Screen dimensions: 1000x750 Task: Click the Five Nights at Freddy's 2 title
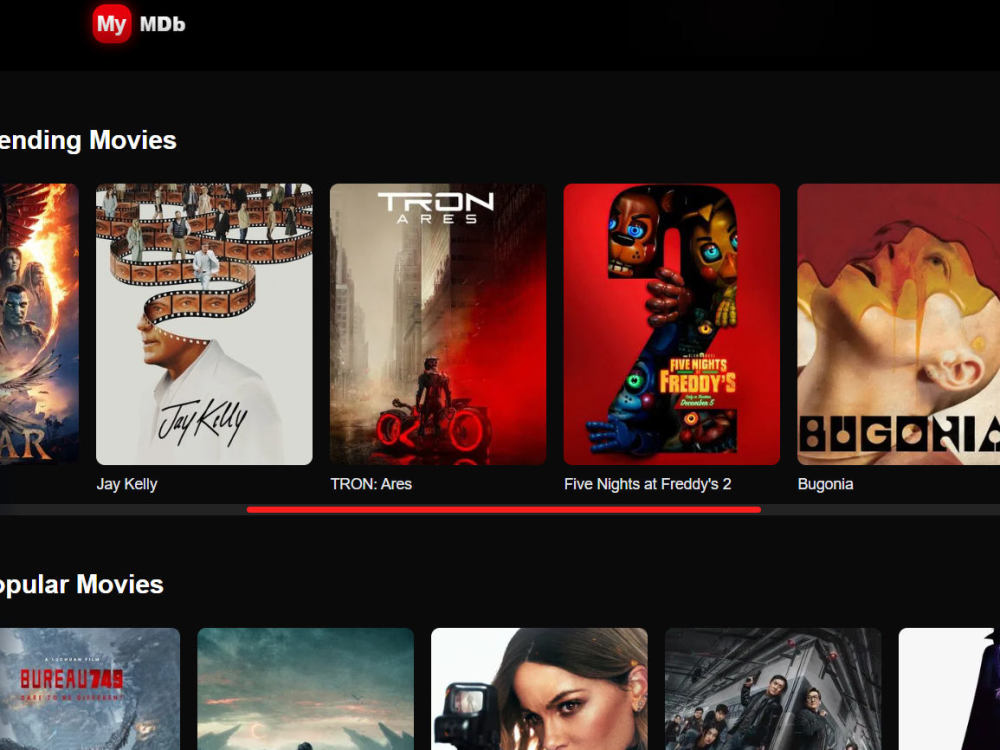[x=647, y=484]
